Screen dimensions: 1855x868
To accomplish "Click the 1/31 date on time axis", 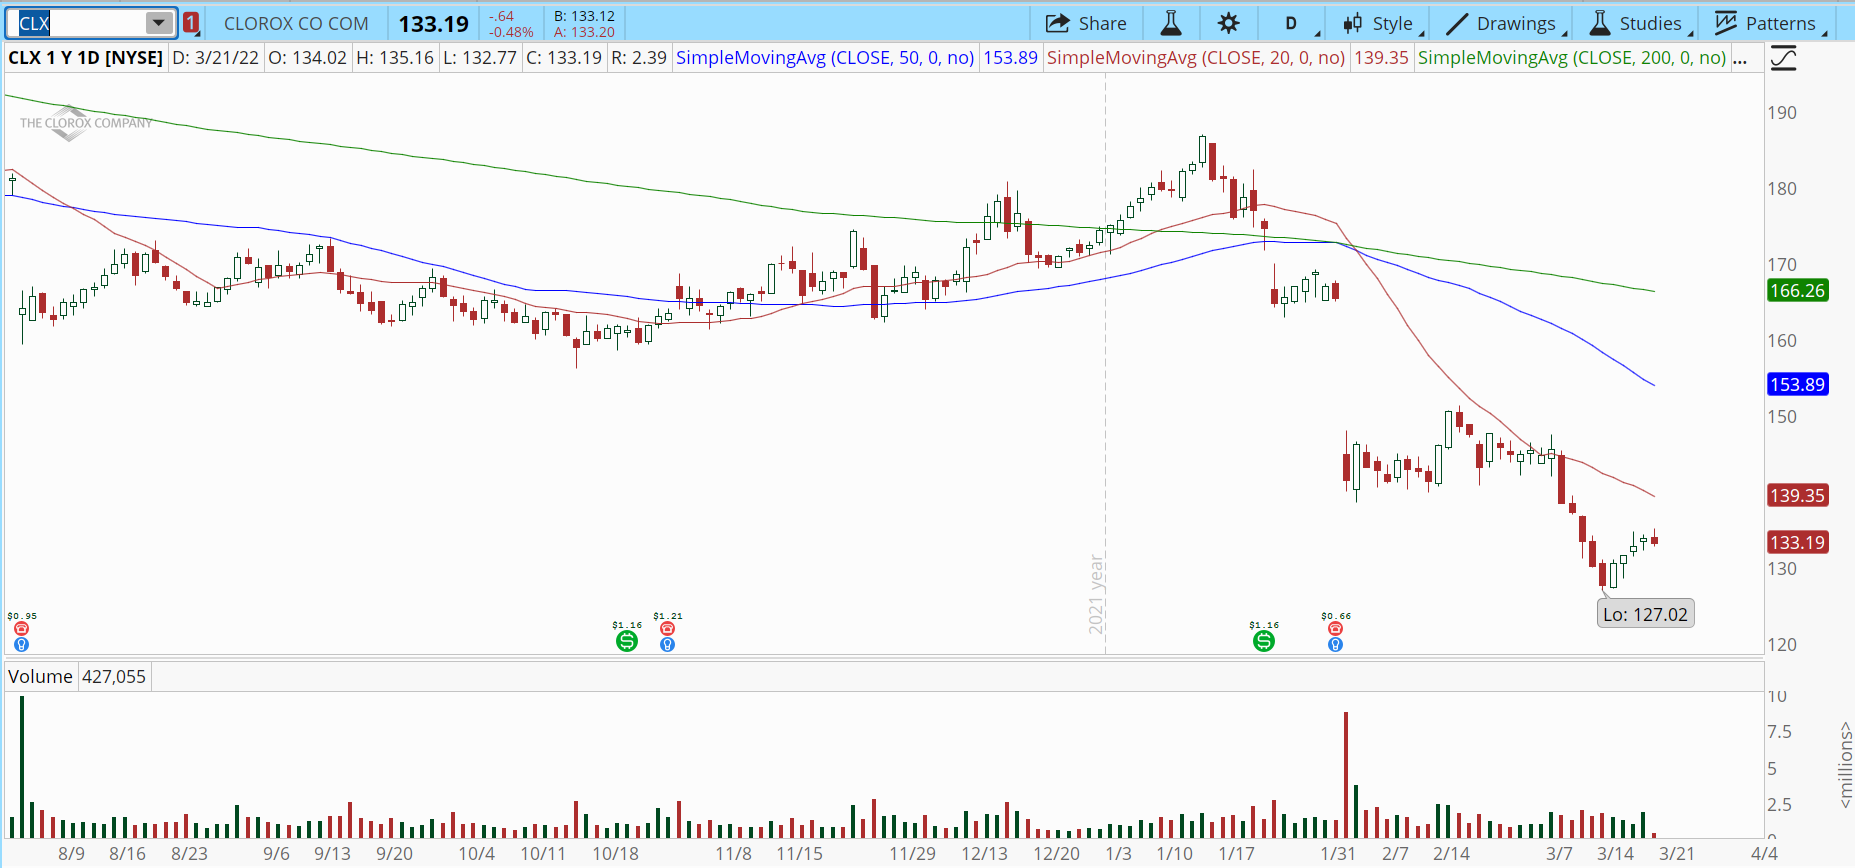I will coord(1338,854).
